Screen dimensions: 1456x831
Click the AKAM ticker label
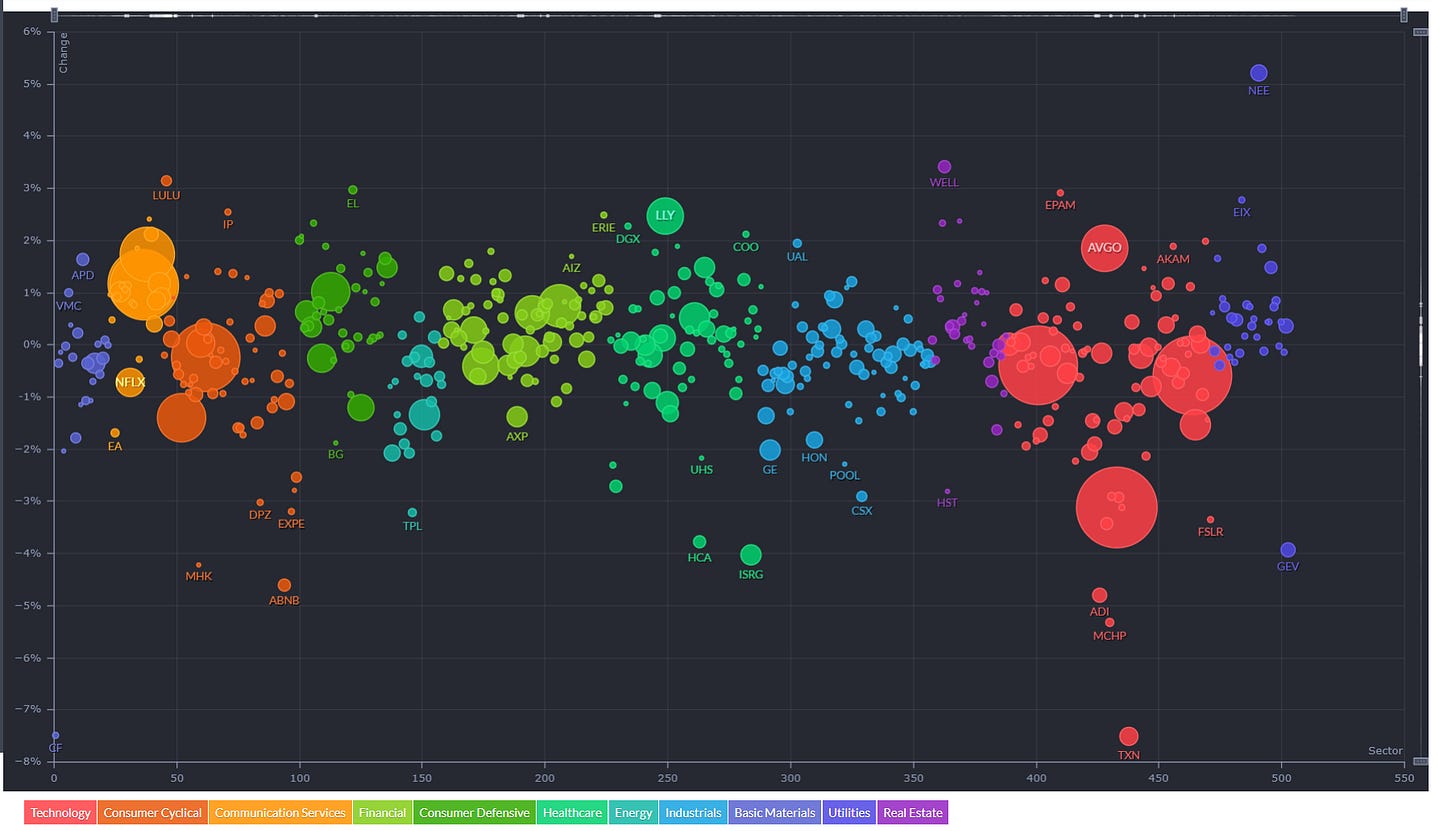coord(1173,259)
